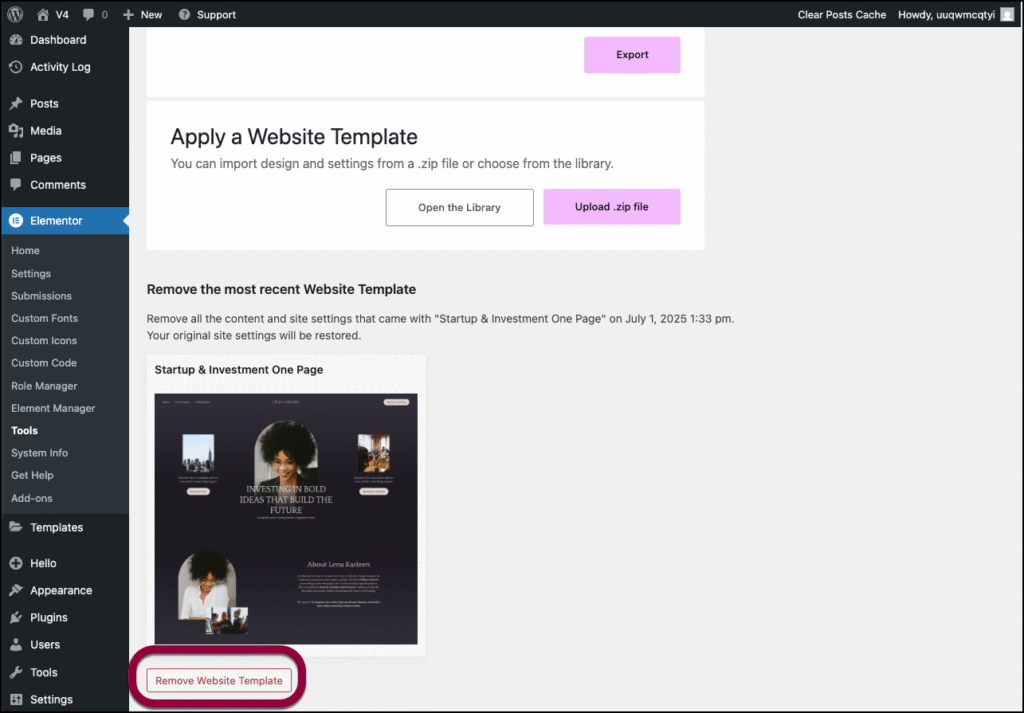Open the New content menu
This screenshot has height=713, width=1024.
tap(142, 14)
